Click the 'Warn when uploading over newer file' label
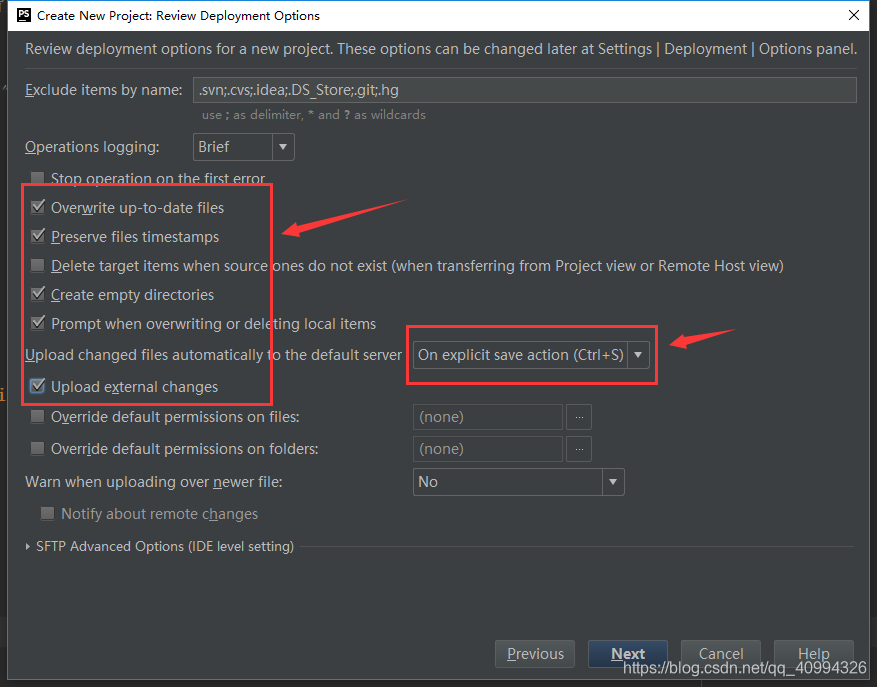The width and height of the screenshot is (877, 687). click(154, 482)
